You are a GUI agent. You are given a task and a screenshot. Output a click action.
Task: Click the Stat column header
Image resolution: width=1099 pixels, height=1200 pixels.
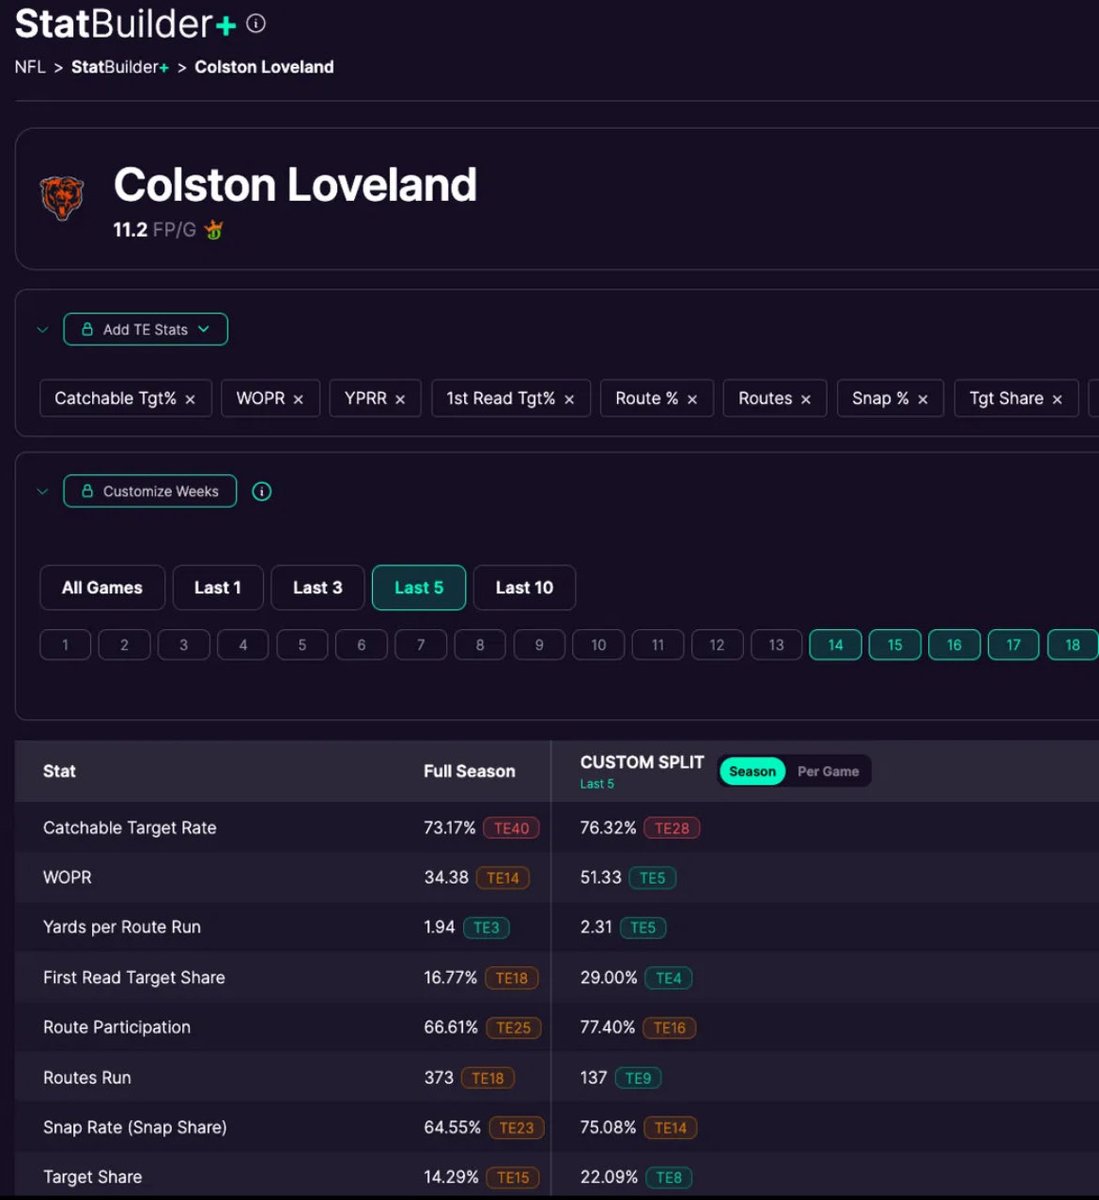pyautogui.click(x=59, y=771)
